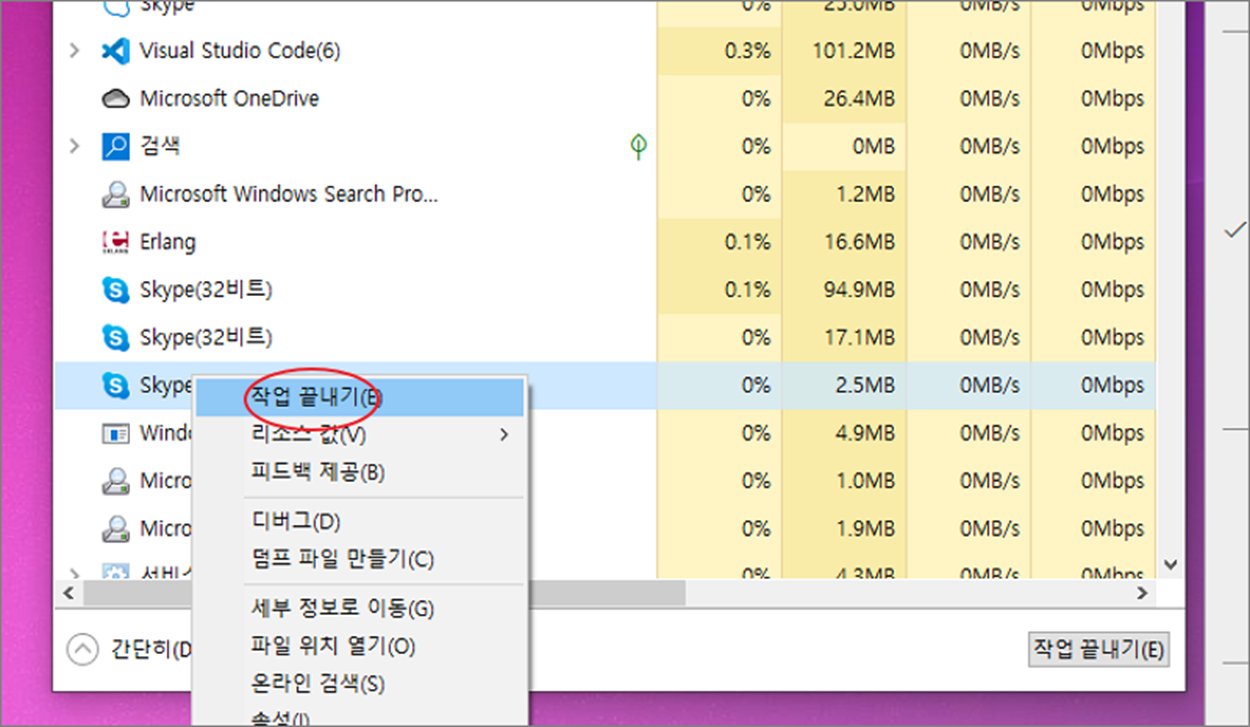The height and width of the screenshot is (727, 1250).
Task: Click the green leaf status icon in 검색 row
Action: [638, 146]
